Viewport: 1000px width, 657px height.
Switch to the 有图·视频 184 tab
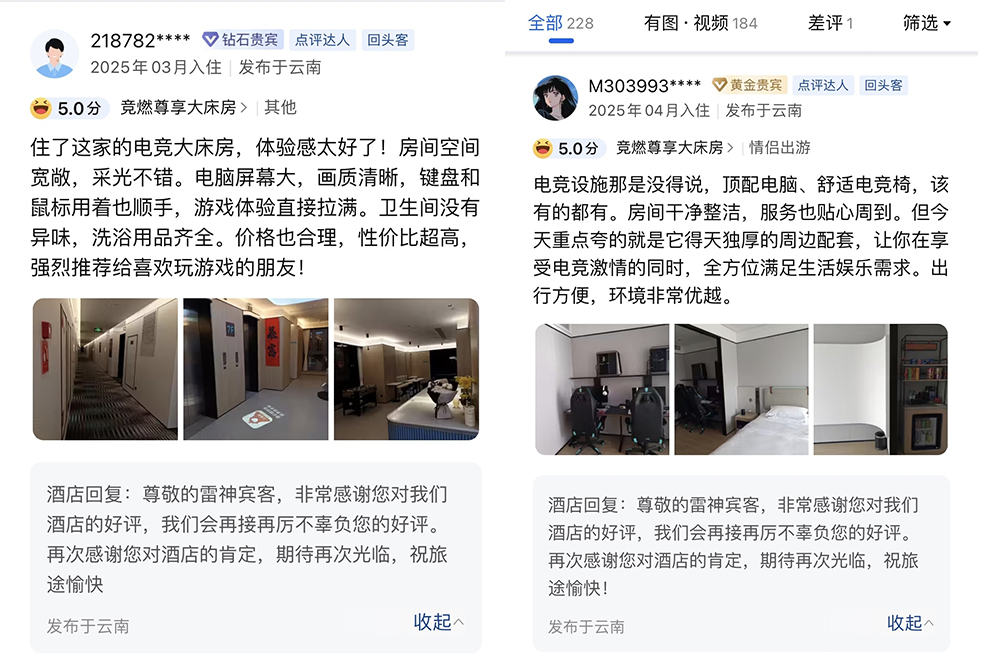[700, 24]
